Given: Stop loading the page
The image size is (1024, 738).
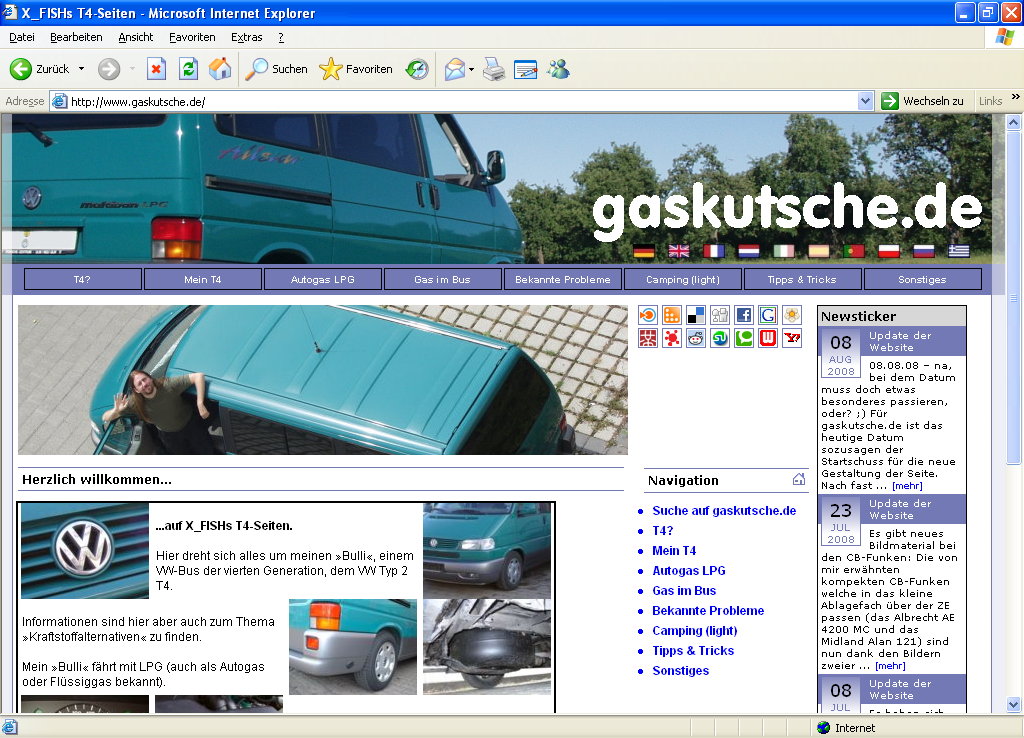Looking at the screenshot, I should pyautogui.click(x=156, y=69).
